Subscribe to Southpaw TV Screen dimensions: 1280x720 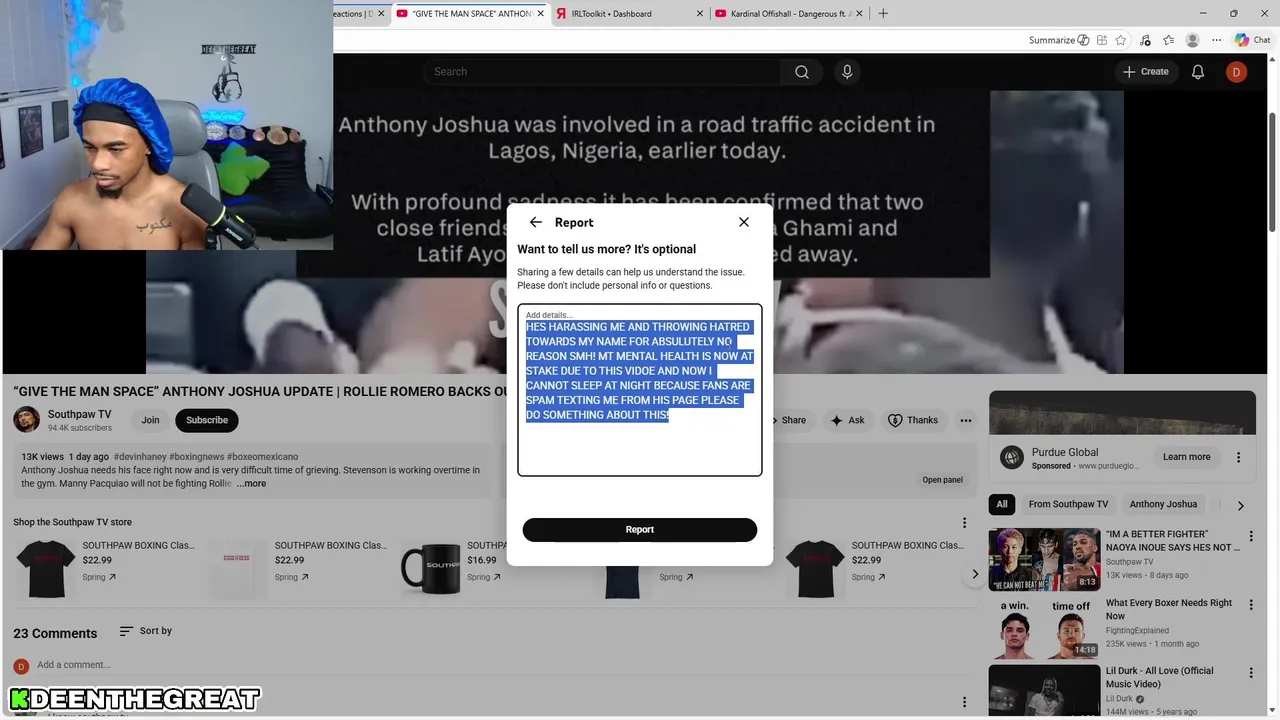coord(207,420)
